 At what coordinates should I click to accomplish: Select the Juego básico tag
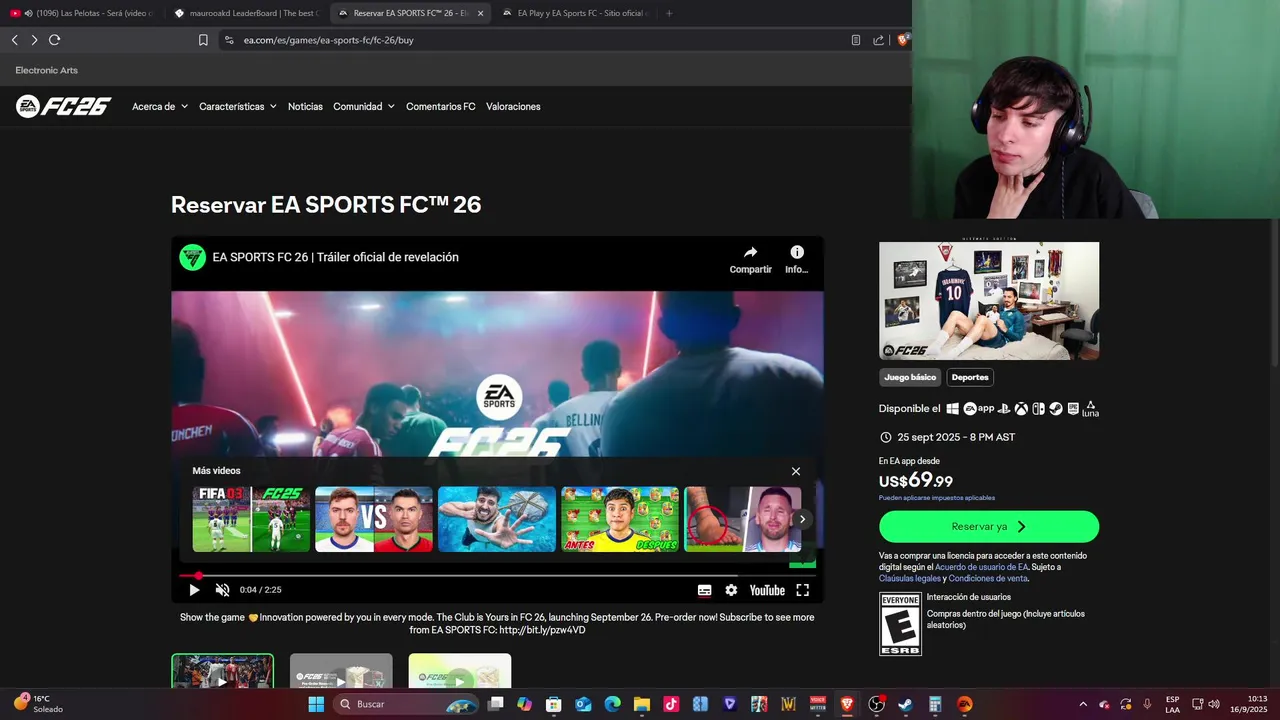click(x=910, y=377)
